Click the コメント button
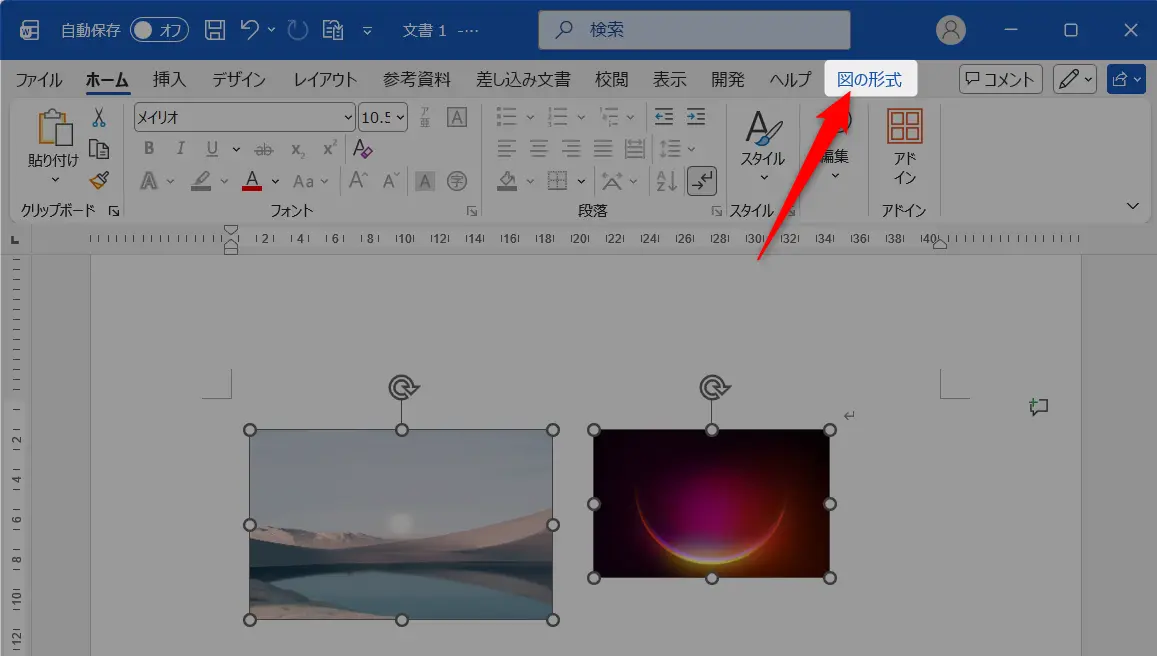 [1001, 79]
